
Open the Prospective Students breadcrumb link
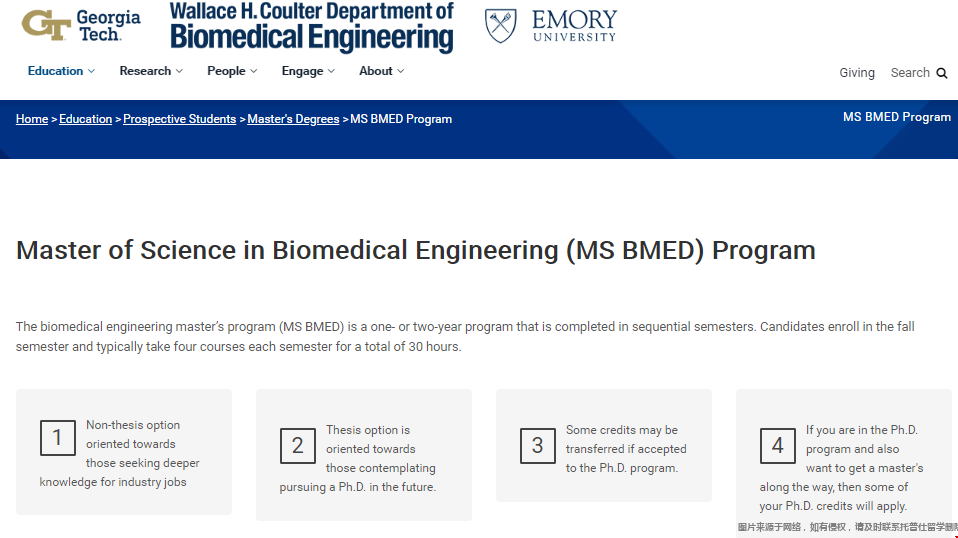tap(180, 119)
